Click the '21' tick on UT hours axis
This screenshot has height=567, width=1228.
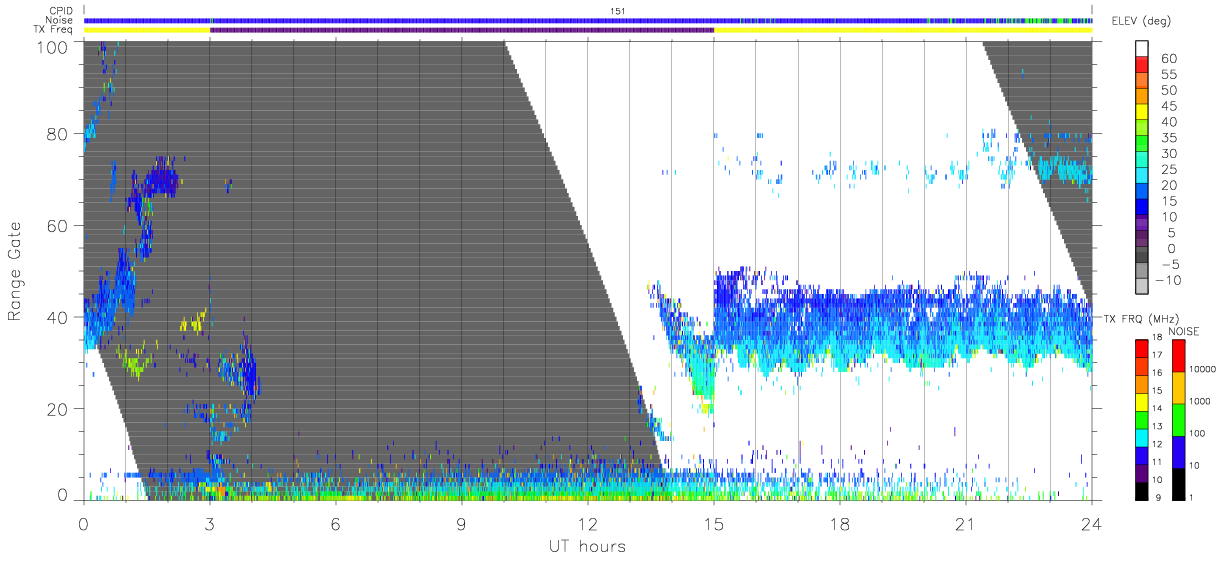click(965, 523)
